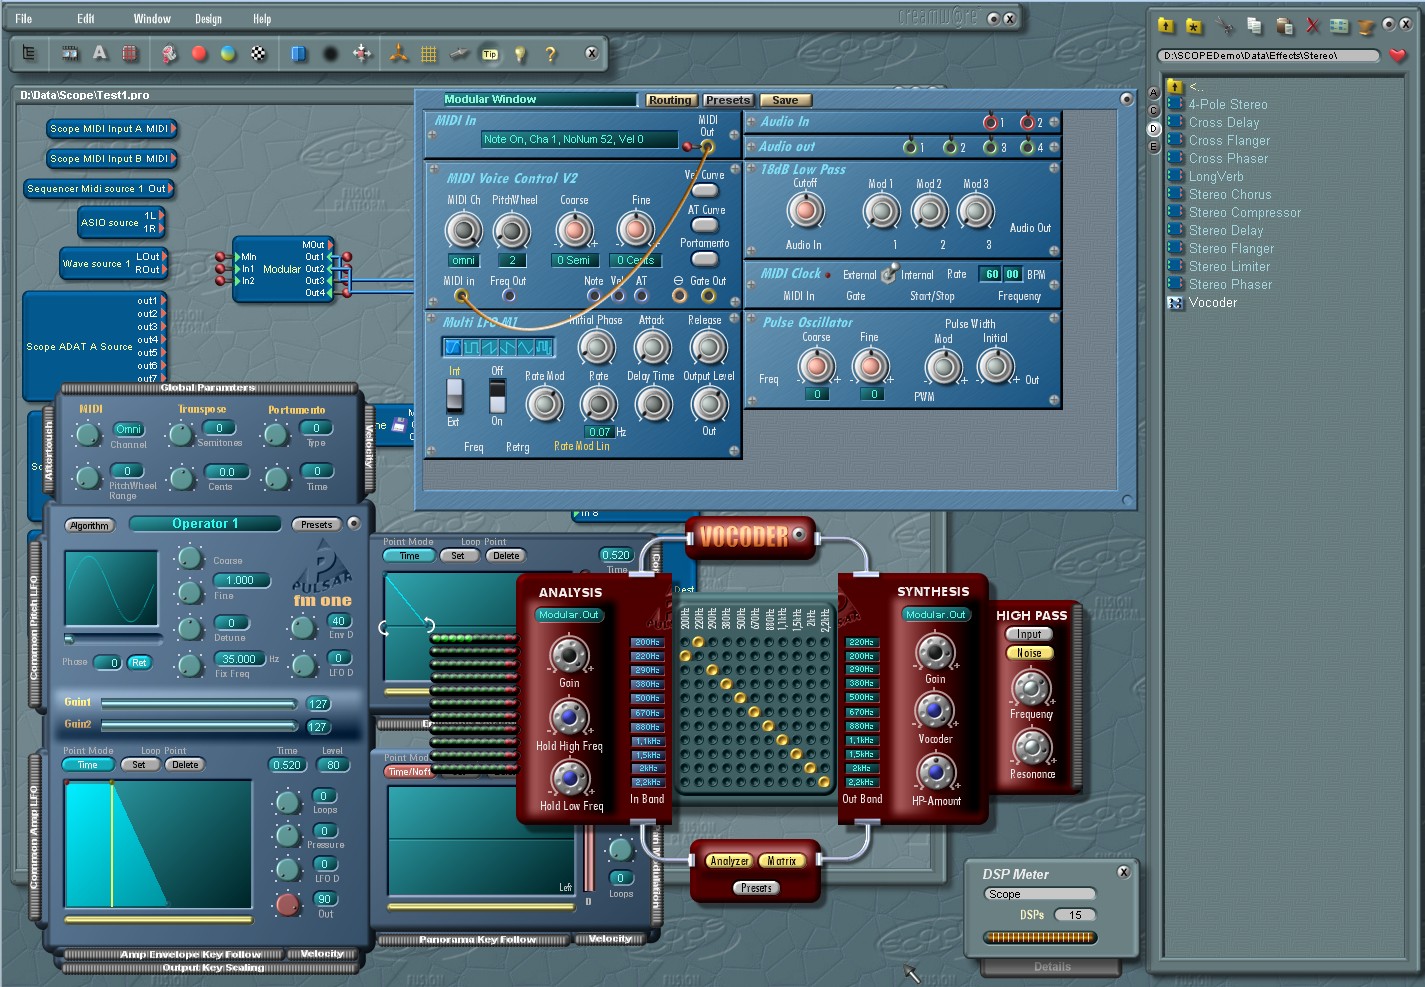Click the paste clipboard icon in browser

click(1284, 25)
